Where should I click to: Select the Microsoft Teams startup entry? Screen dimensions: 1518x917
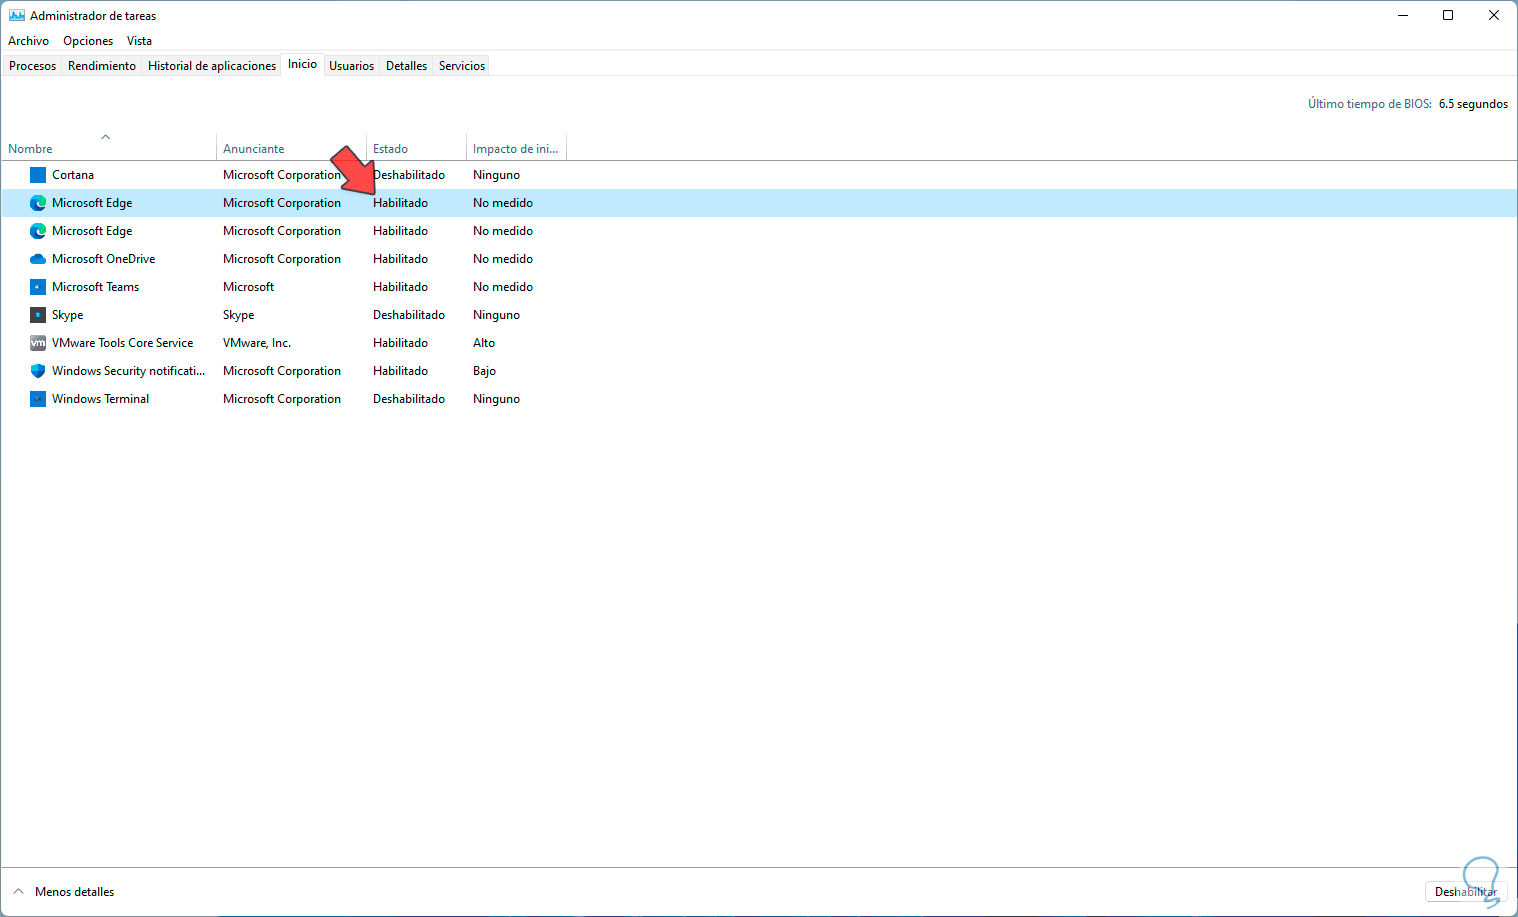759,287
